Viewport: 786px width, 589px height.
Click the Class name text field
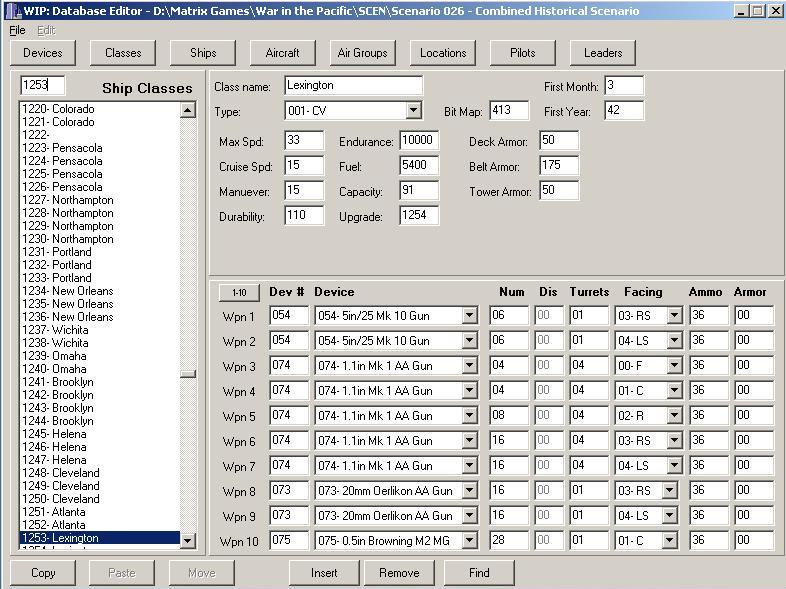(x=353, y=86)
